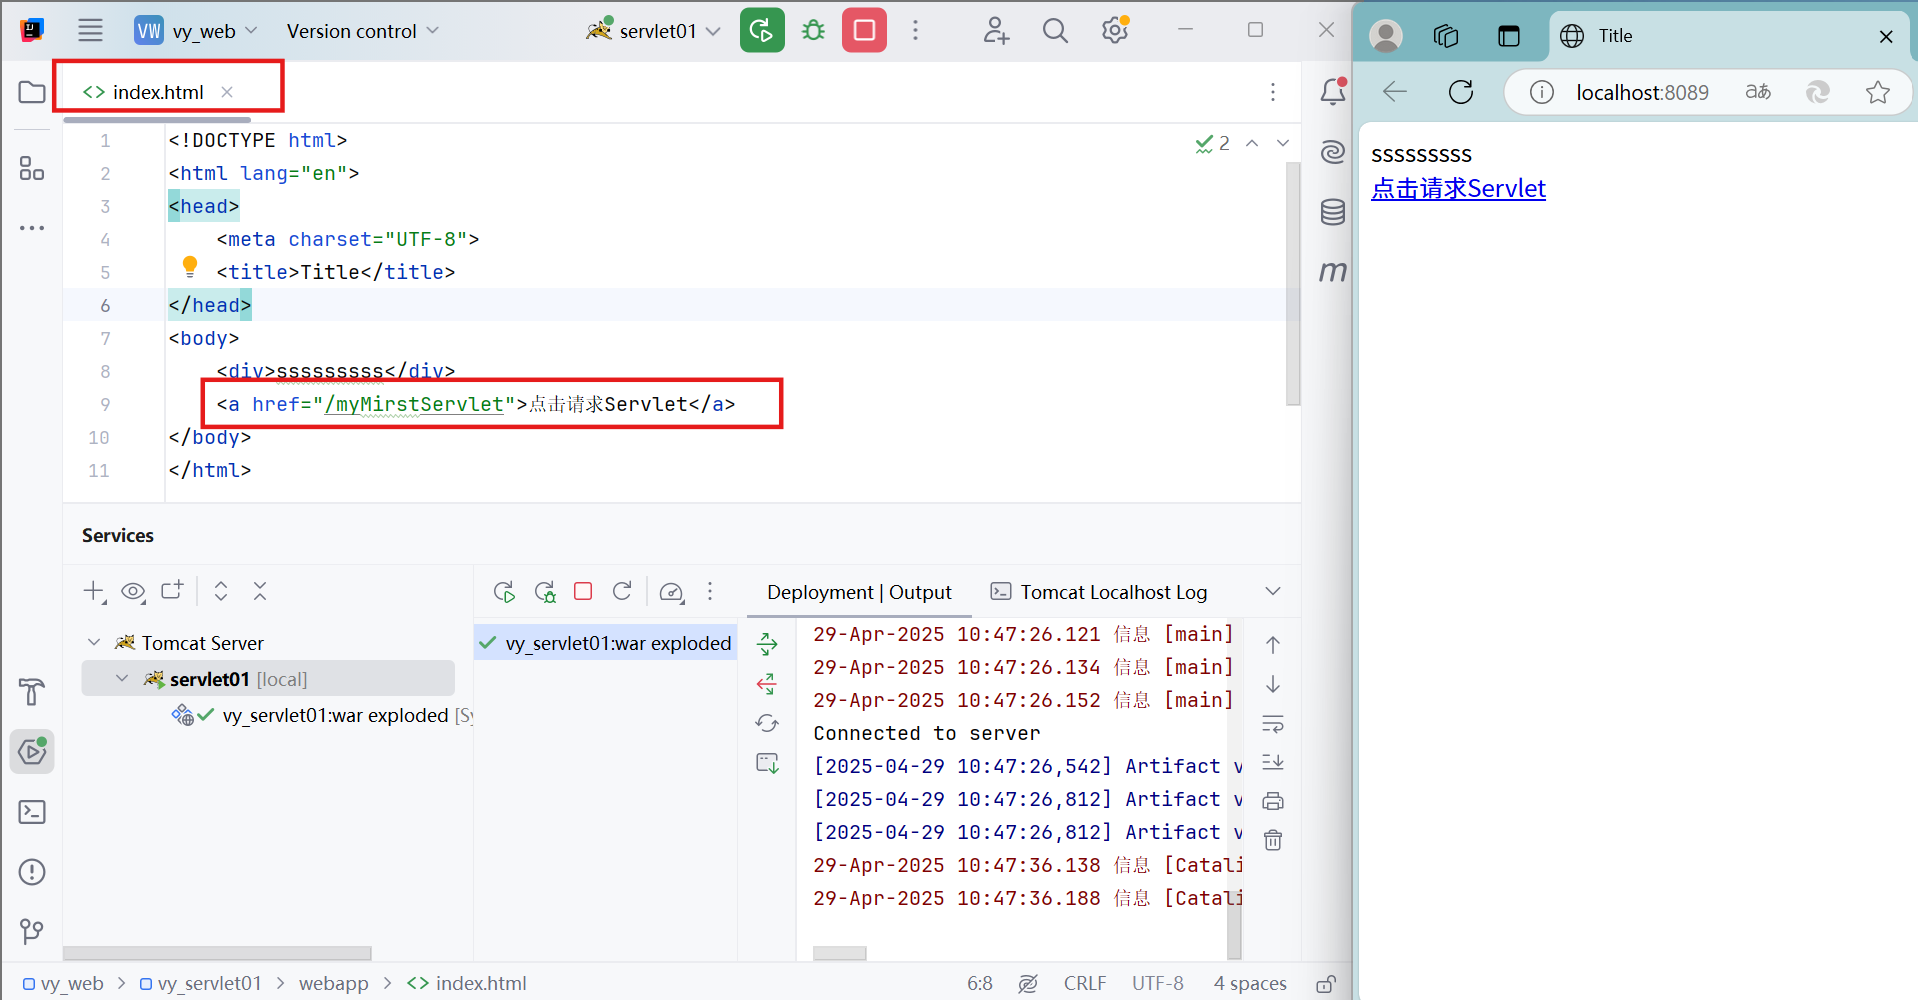Click the Commit changes checkmark indicator
Screen dimensions: 1918x1000
click(1204, 143)
